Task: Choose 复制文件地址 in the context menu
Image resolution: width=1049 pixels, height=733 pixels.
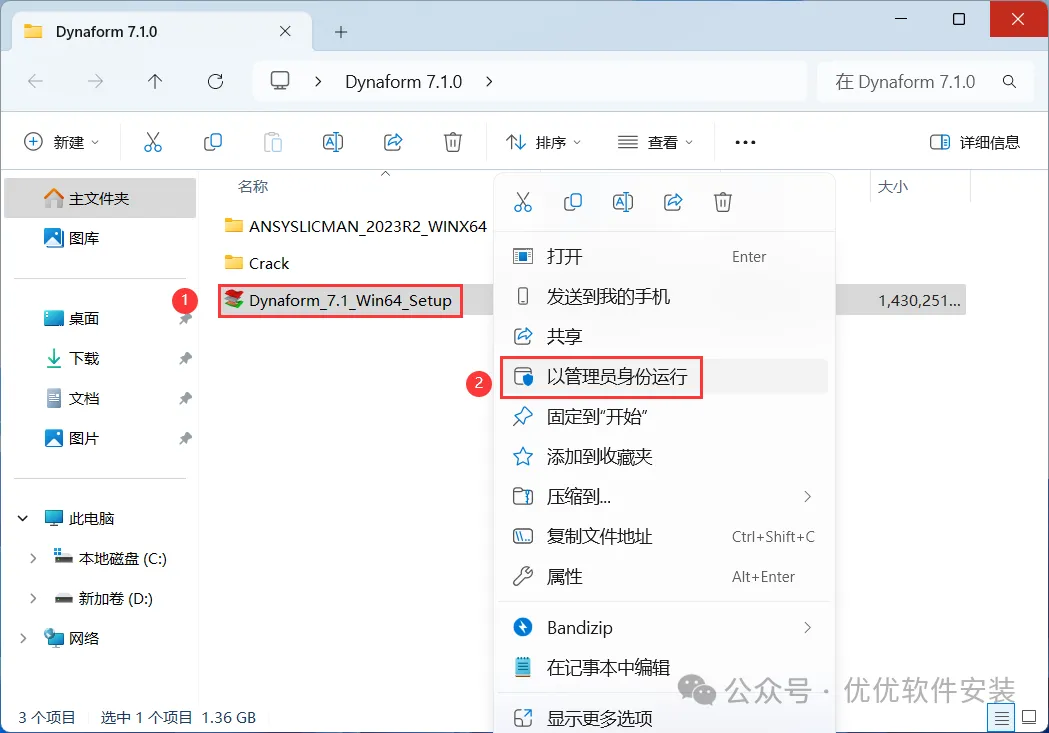Action: pyautogui.click(x=664, y=536)
